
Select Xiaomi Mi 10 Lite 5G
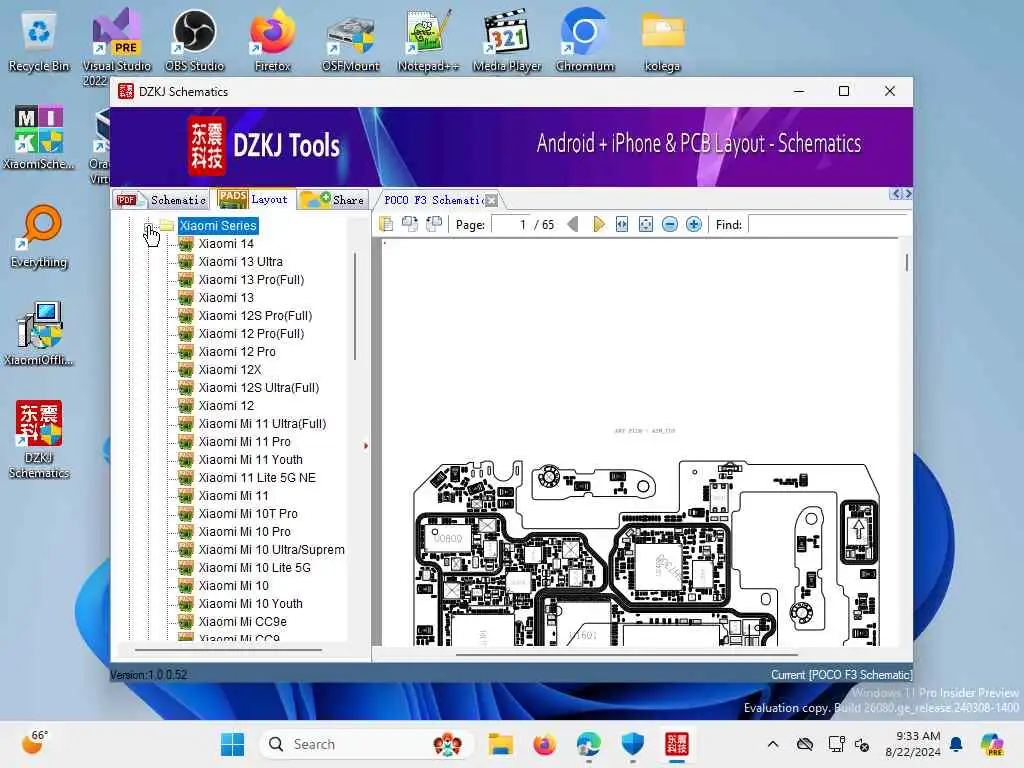(x=255, y=568)
